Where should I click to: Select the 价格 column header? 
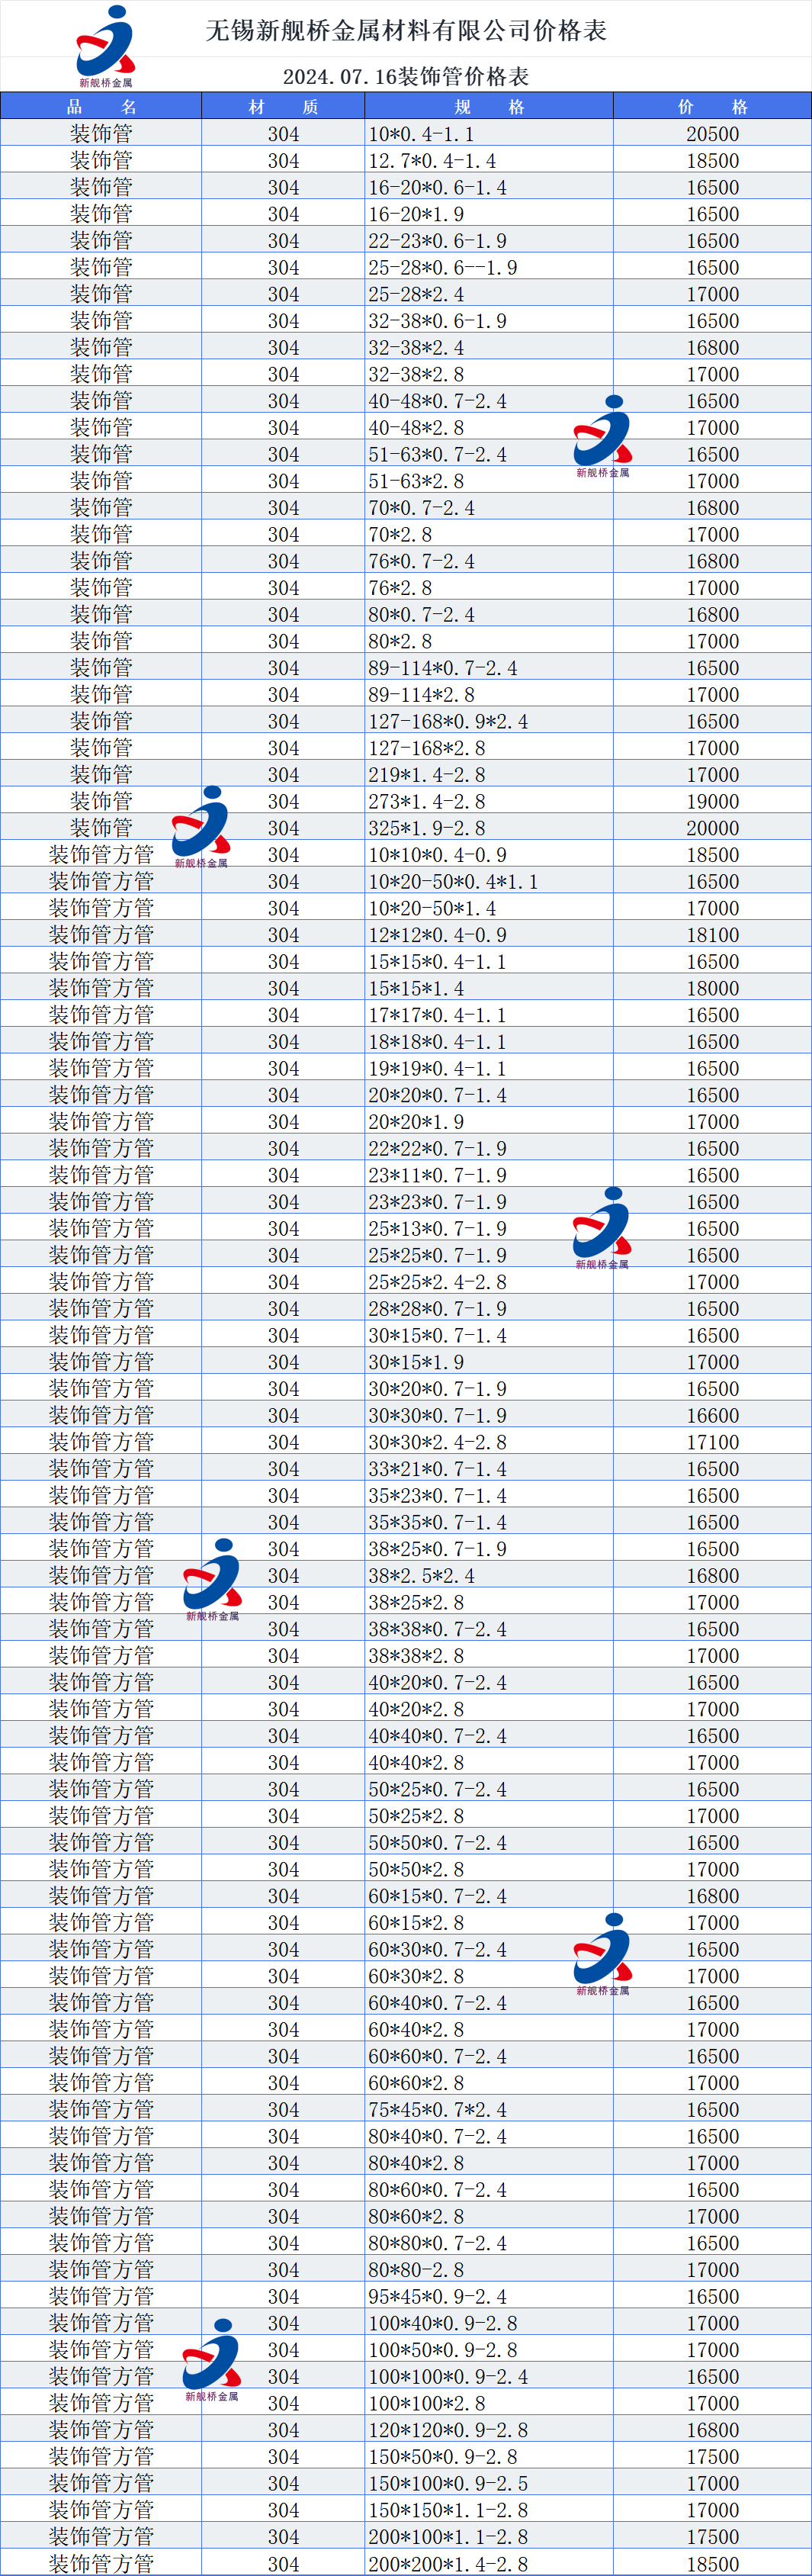click(x=712, y=107)
